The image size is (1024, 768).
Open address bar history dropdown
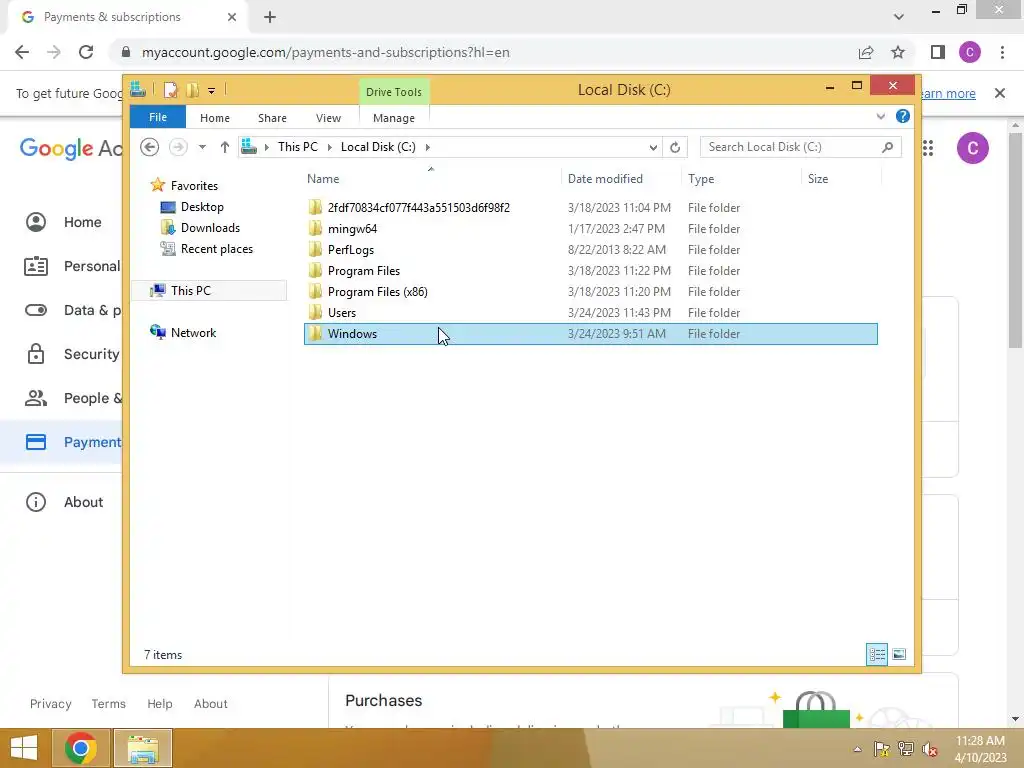[x=653, y=148]
